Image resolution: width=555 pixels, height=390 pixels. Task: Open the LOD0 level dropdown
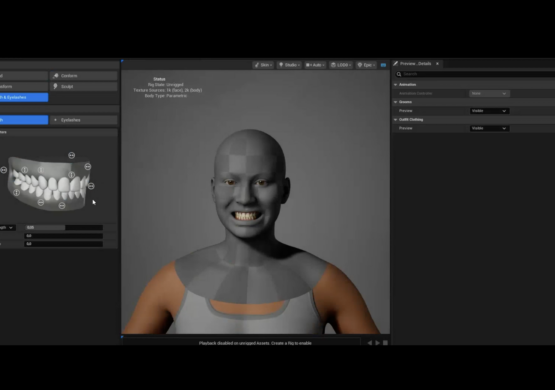click(x=341, y=65)
